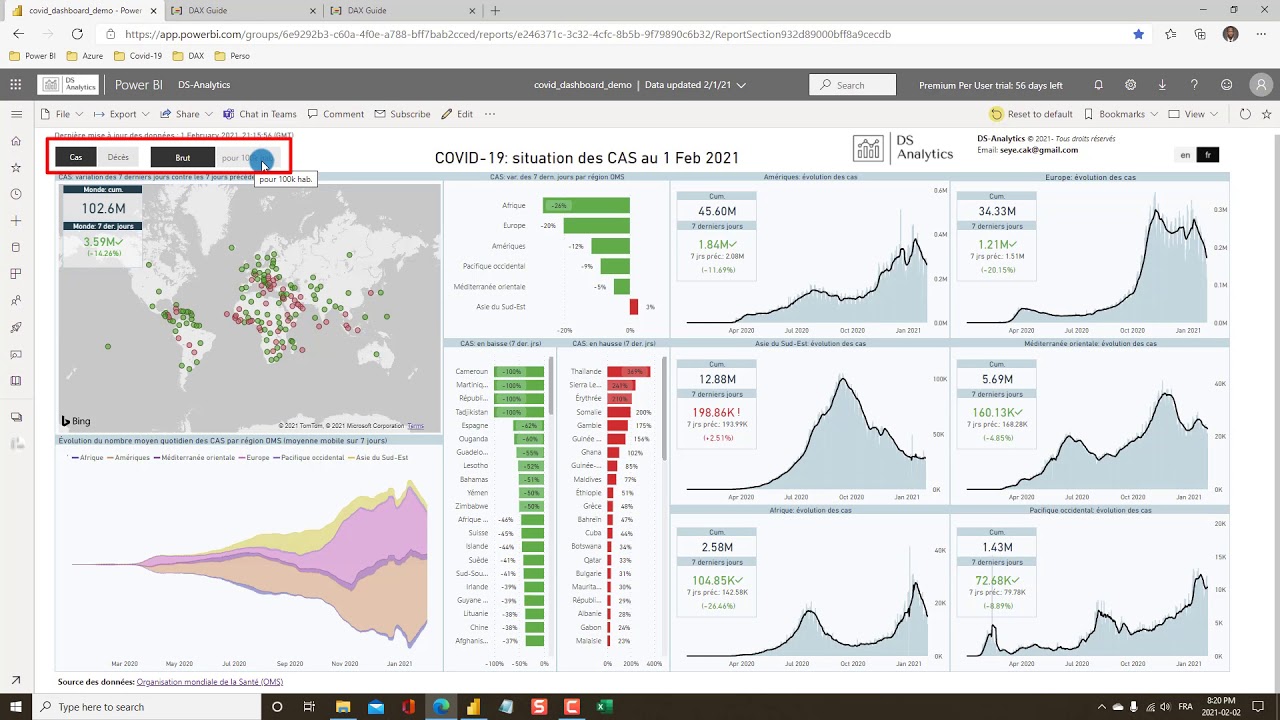Screen dimensions: 1280x720
Task: Open Task View on the taskbar
Action: click(310, 706)
